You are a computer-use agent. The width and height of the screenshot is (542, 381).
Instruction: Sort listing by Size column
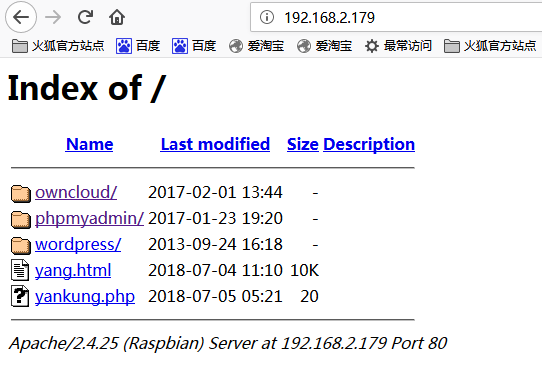(302, 144)
